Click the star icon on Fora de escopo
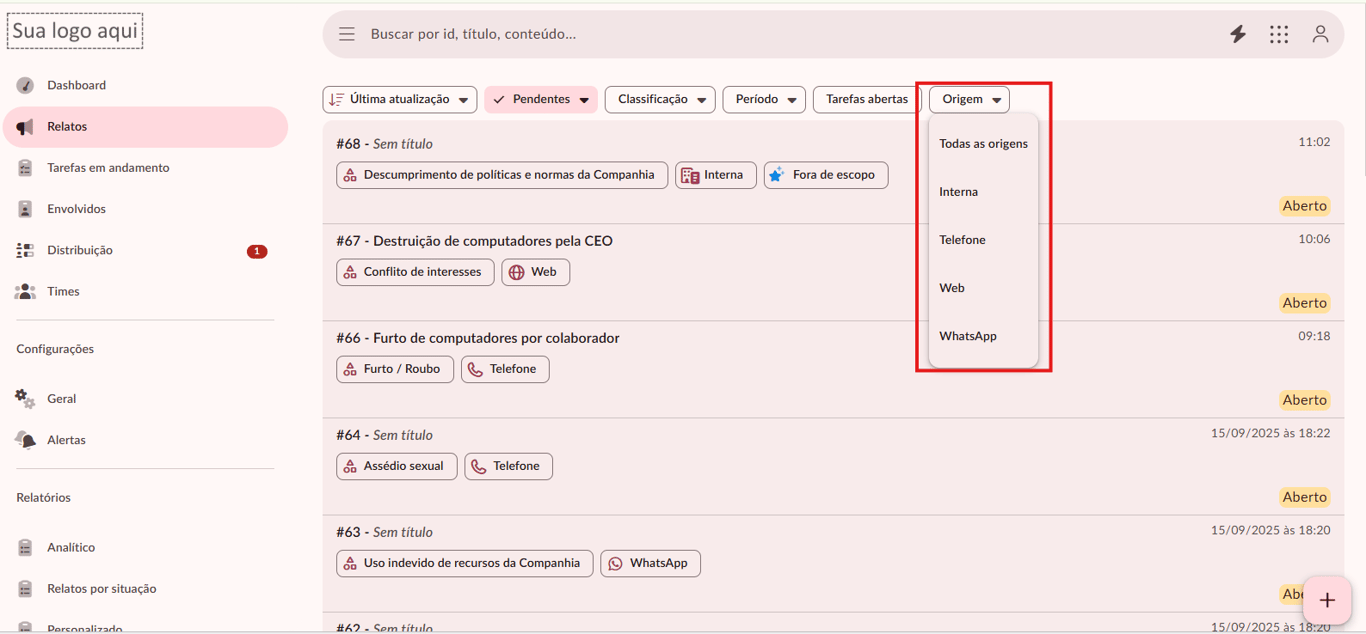The image size is (1366, 634). click(x=776, y=175)
